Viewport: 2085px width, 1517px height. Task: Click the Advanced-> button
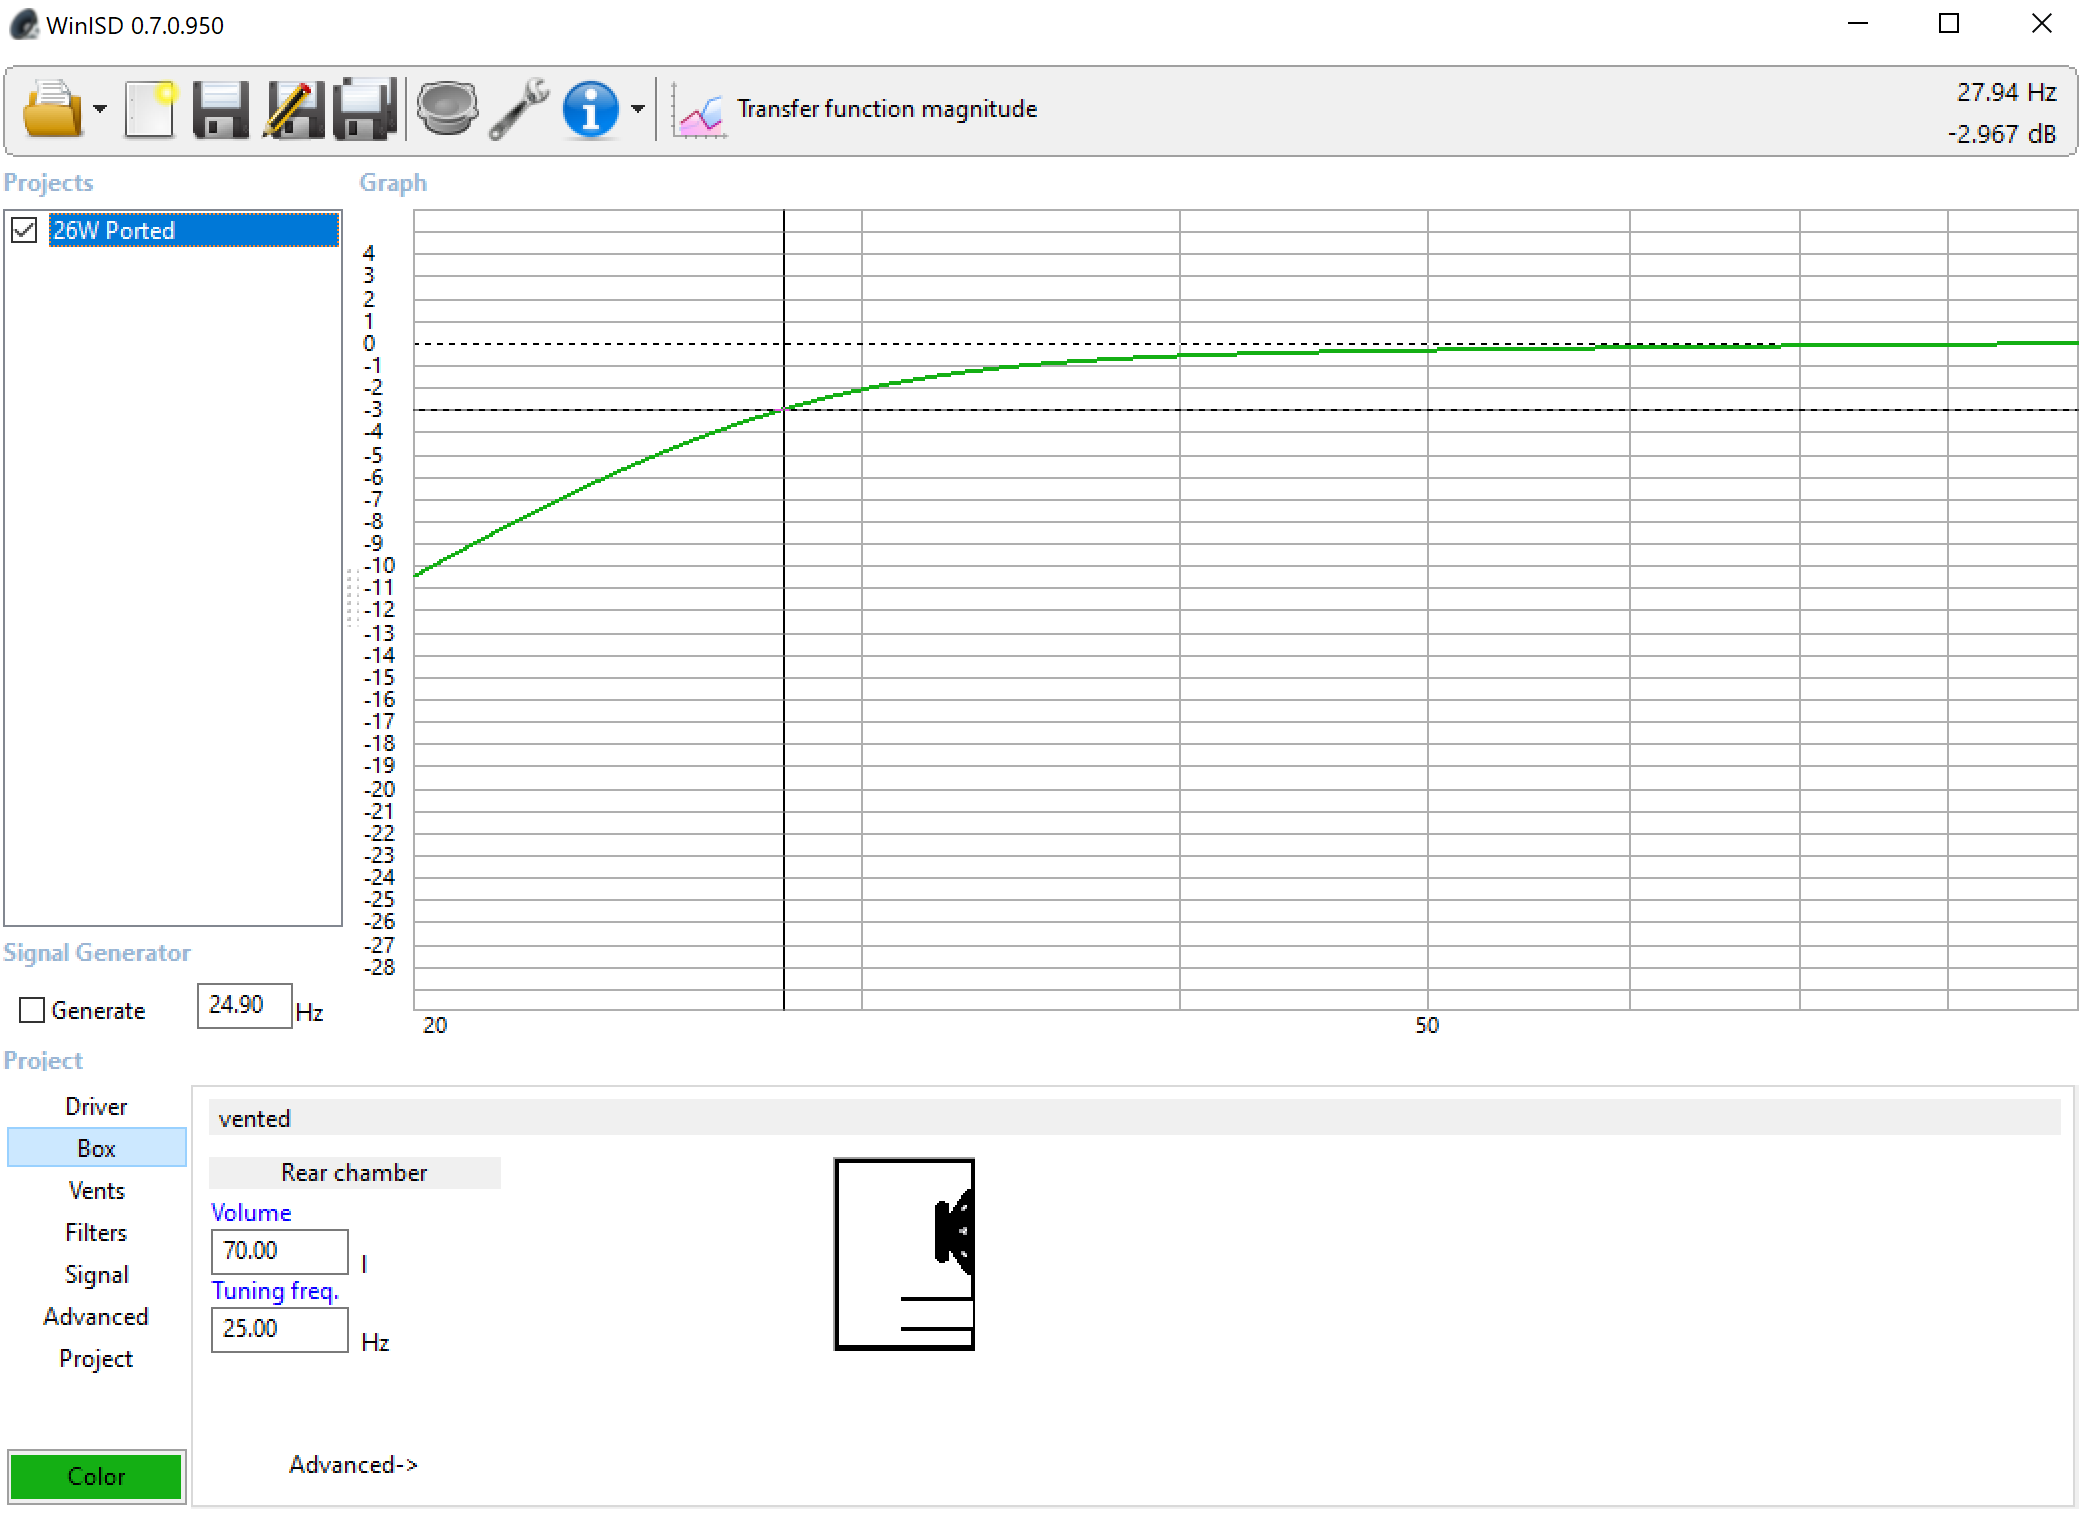point(353,1464)
